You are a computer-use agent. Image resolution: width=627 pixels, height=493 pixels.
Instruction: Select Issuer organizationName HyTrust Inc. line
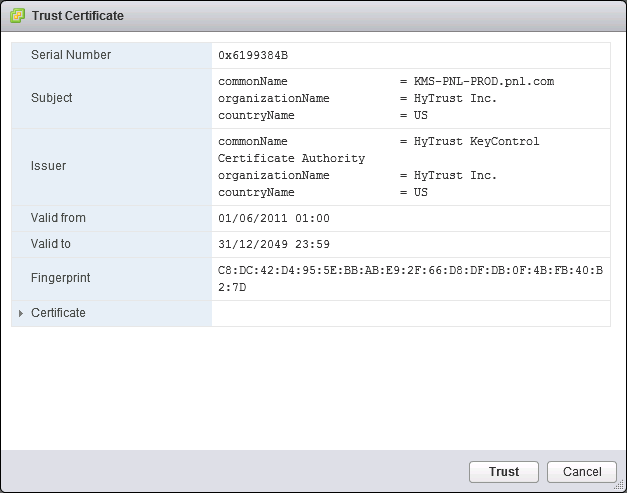coord(357,176)
